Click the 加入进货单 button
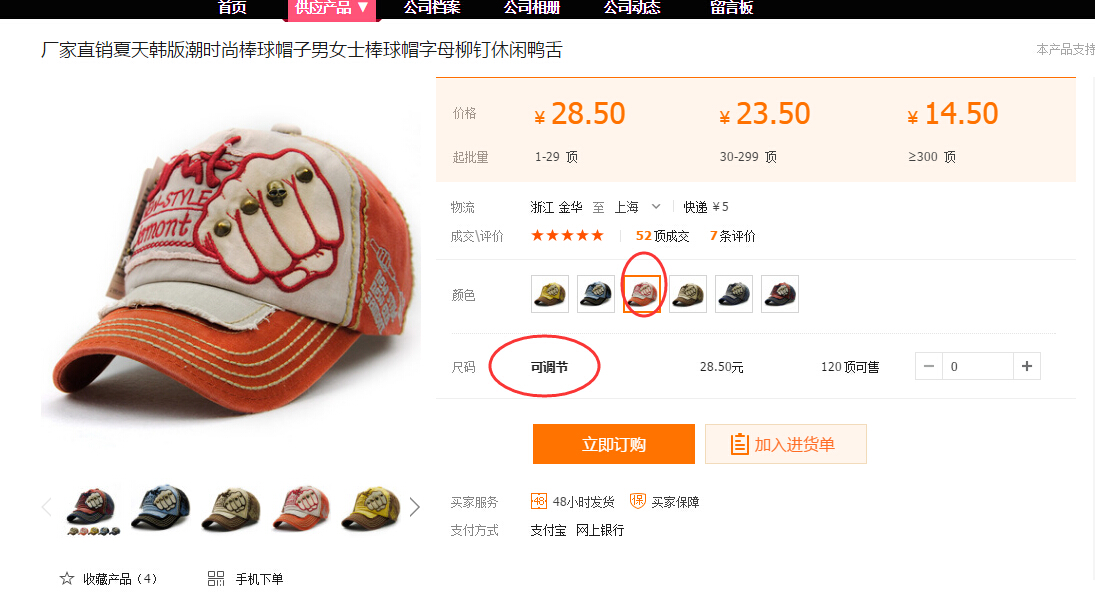Viewport: 1095px width, 596px height. pyautogui.click(x=786, y=444)
